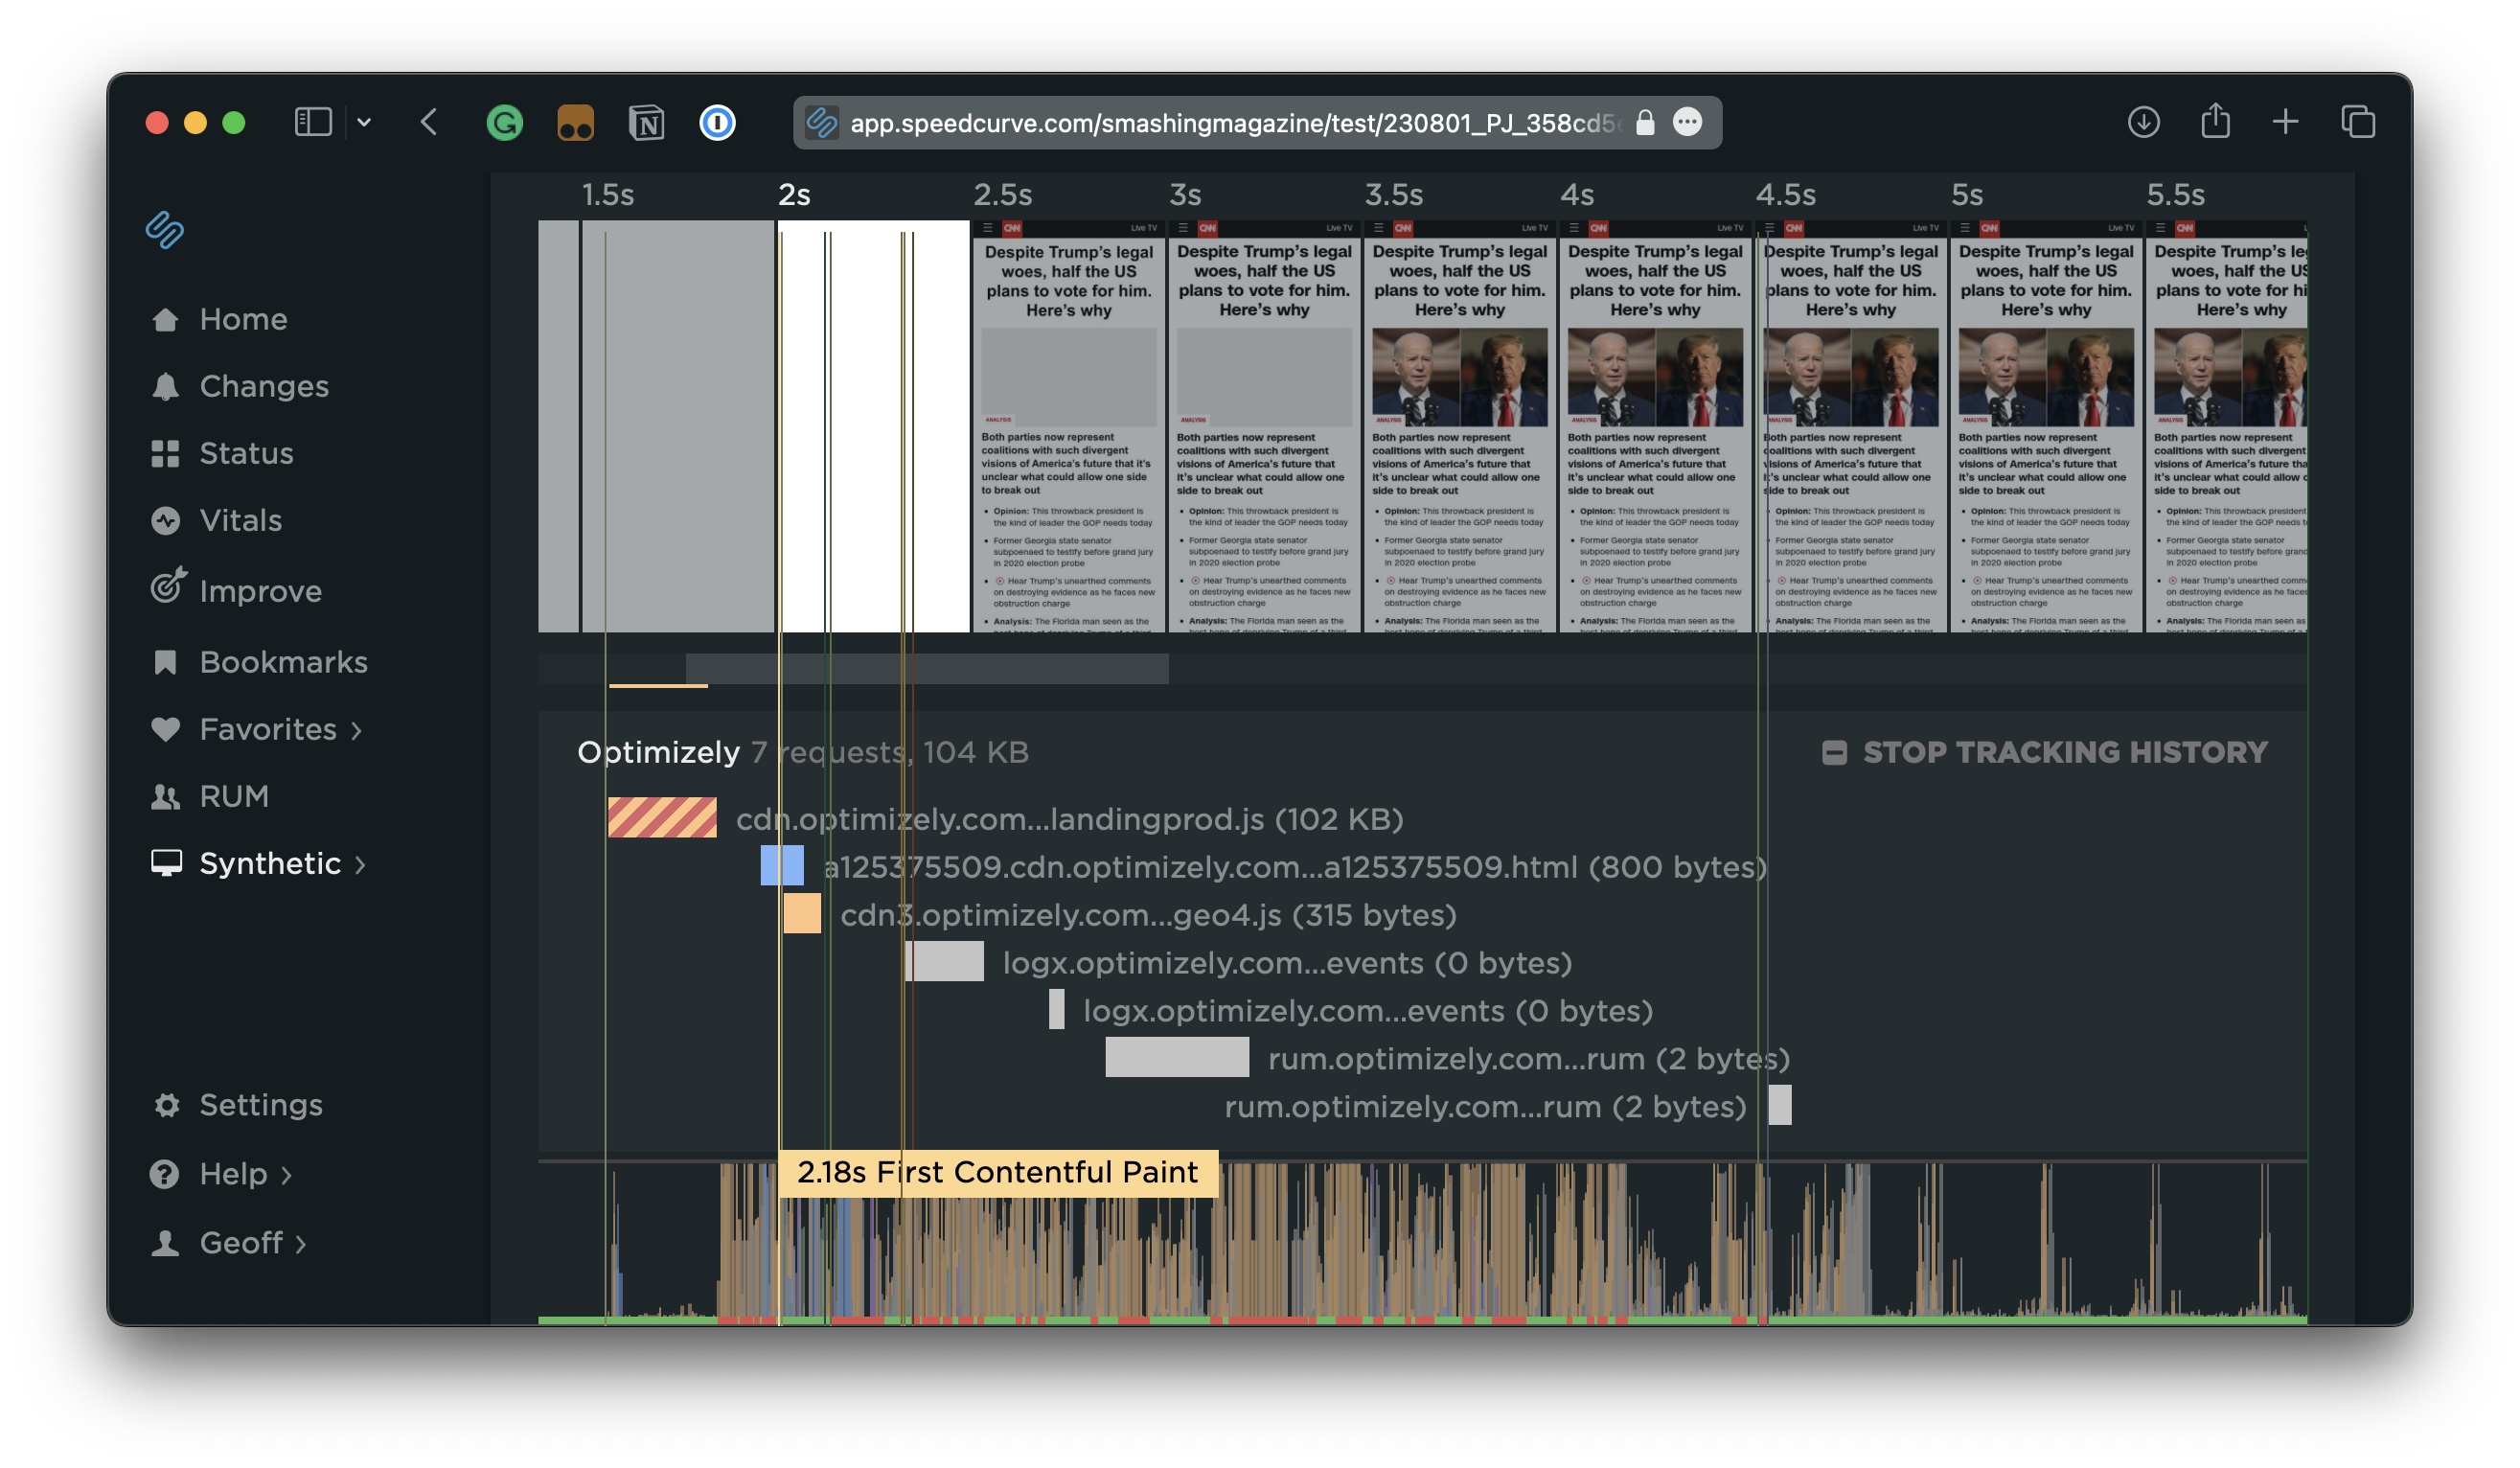The height and width of the screenshot is (1468, 2520).
Task: Open the 1Password browser extension icon
Action: pos(716,122)
